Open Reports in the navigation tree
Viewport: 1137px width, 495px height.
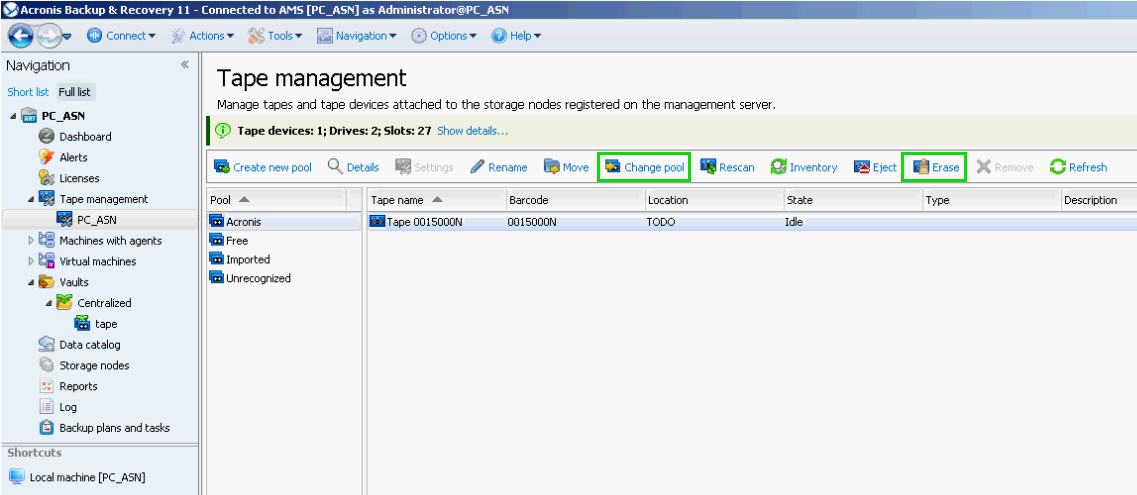[68, 386]
